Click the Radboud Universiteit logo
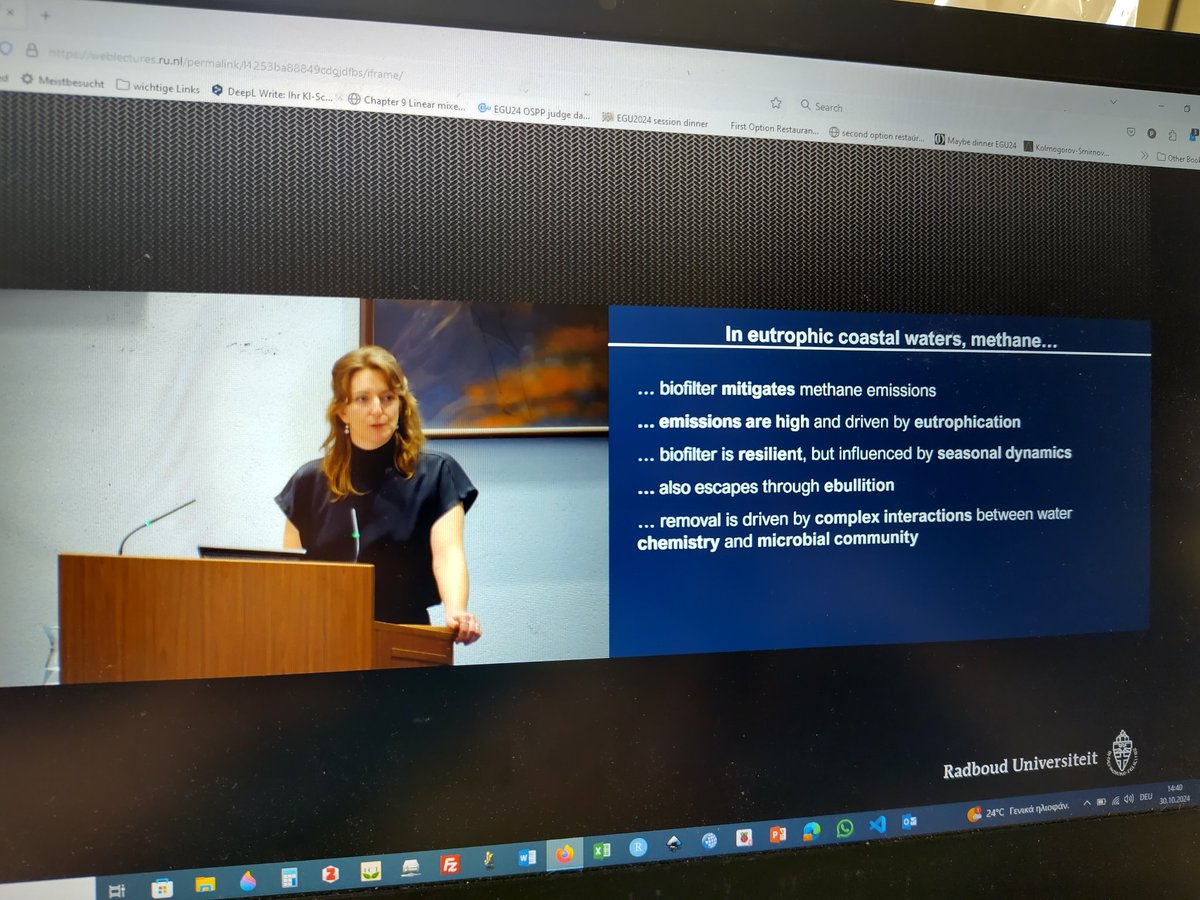 click(1040, 757)
